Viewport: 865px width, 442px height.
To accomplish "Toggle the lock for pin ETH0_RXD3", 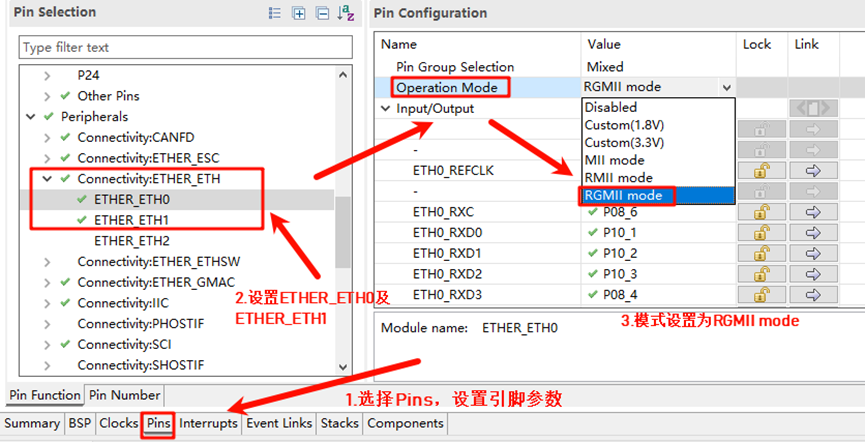I will tap(761, 295).
